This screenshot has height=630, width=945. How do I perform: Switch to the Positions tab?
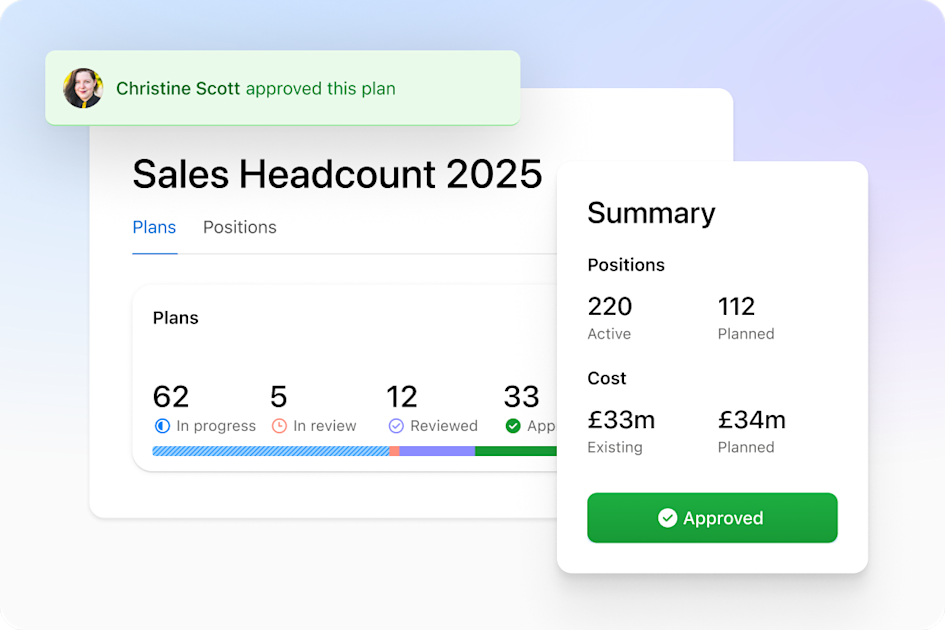click(239, 227)
